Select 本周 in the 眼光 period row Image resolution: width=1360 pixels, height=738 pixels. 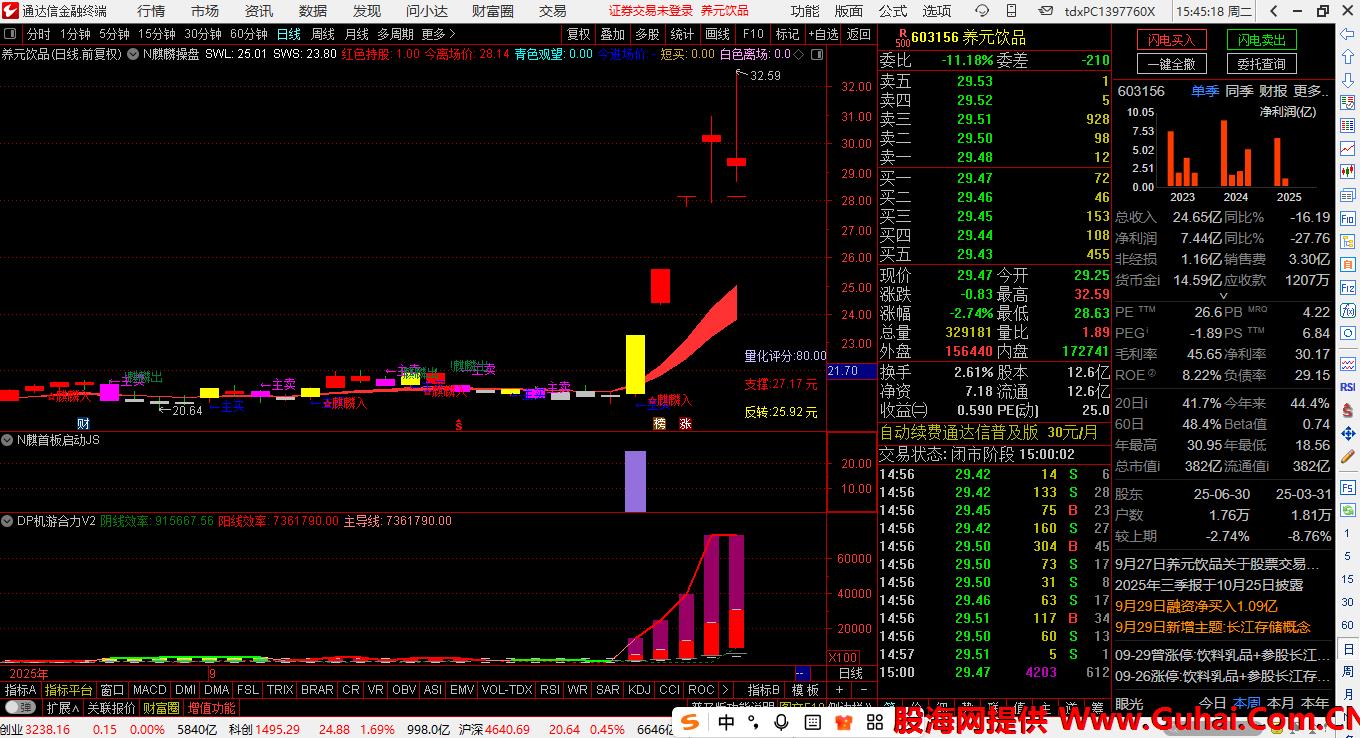(1246, 704)
